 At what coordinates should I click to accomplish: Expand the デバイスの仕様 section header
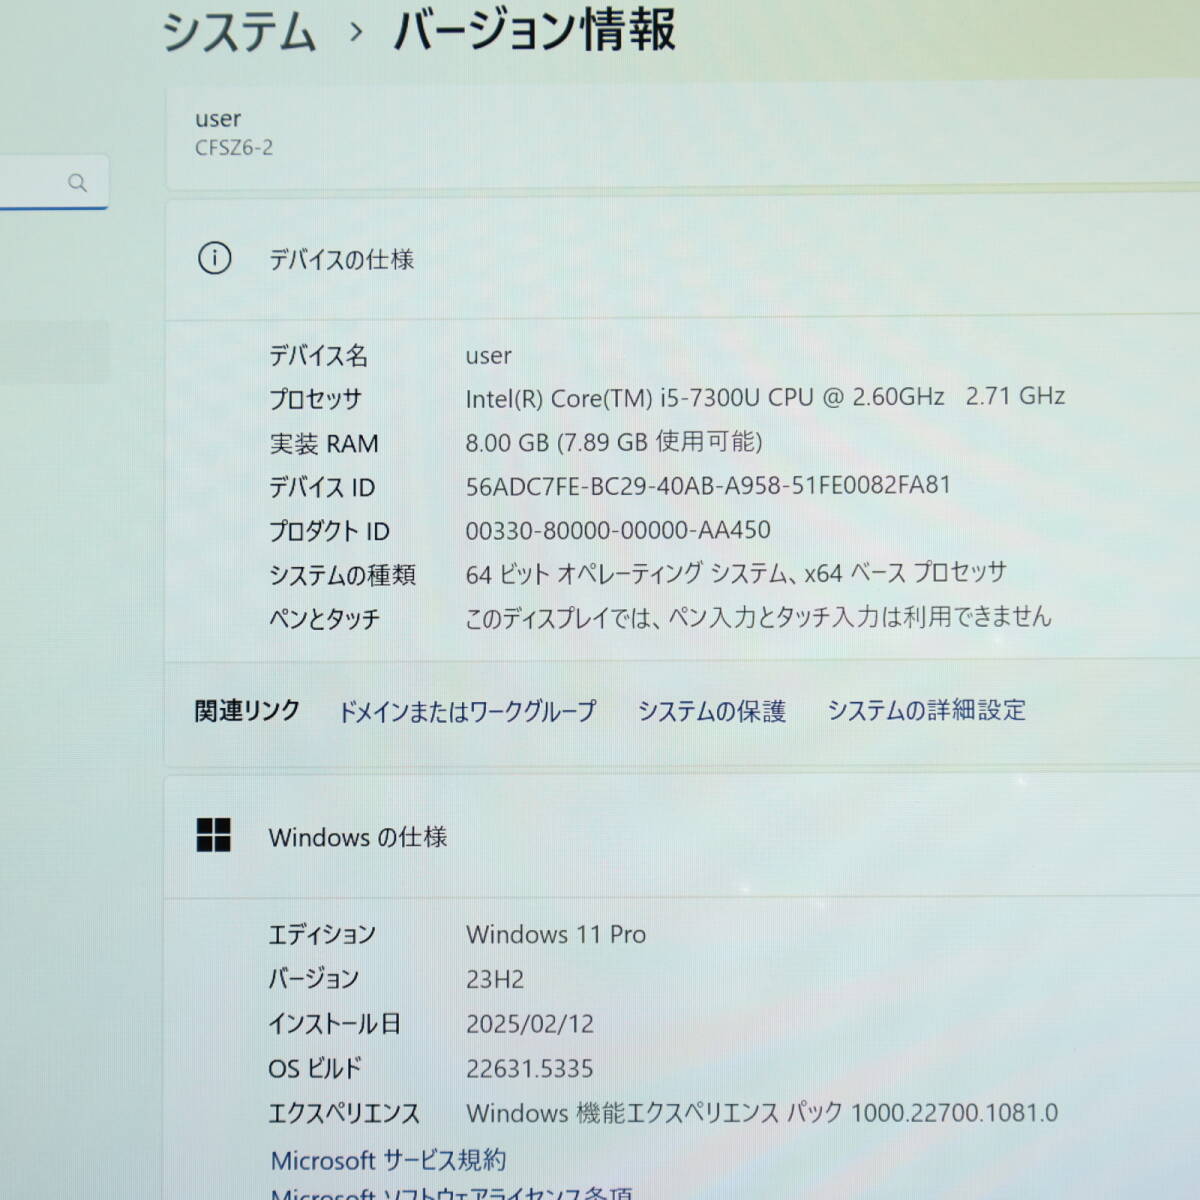point(682,260)
